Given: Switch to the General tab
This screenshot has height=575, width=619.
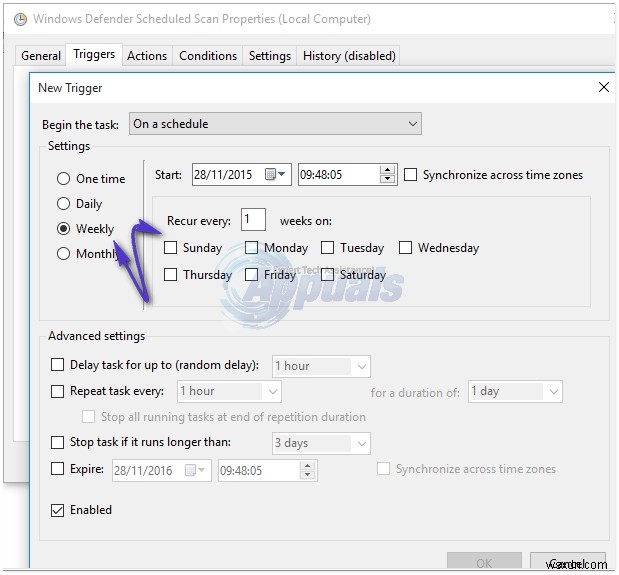Looking at the screenshot, I should point(41,56).
